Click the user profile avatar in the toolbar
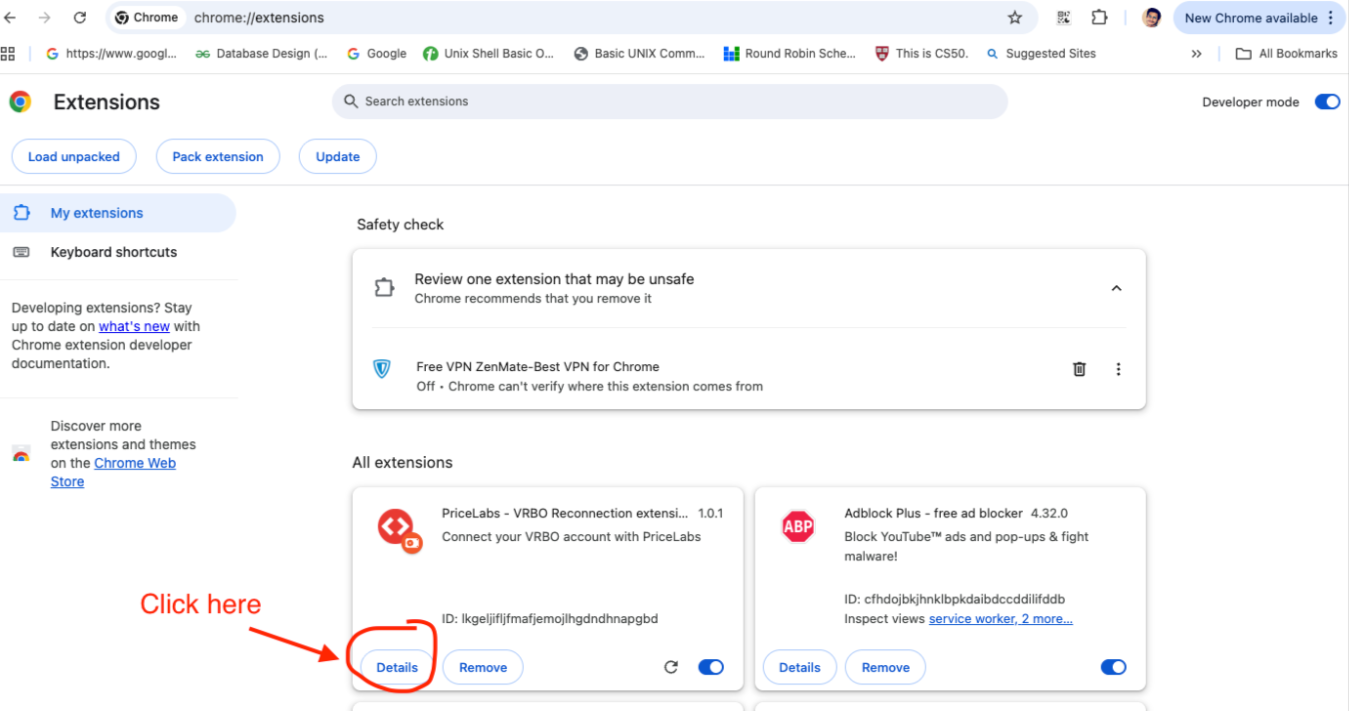1349x711 pixels. pos(1151,18)
